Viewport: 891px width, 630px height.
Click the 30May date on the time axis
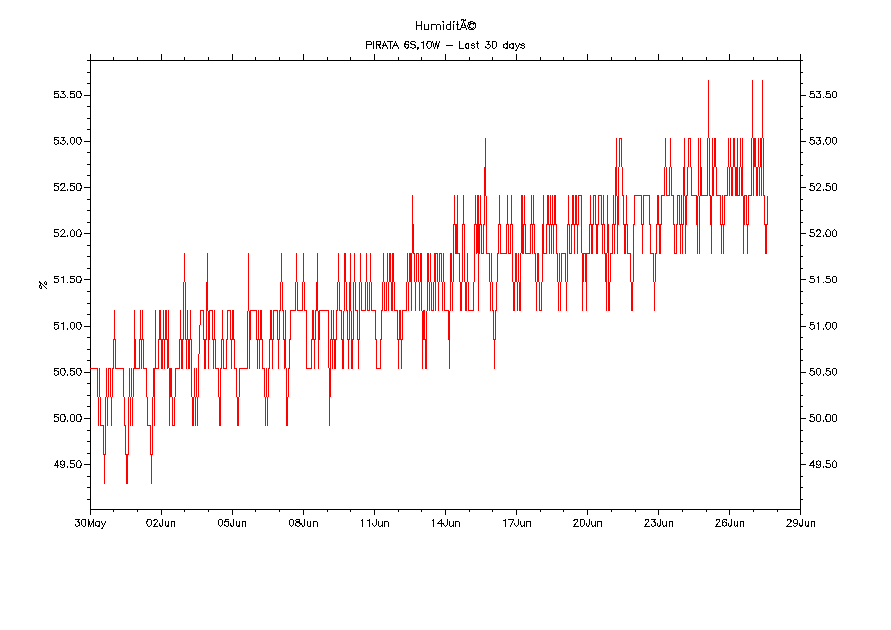90,522
